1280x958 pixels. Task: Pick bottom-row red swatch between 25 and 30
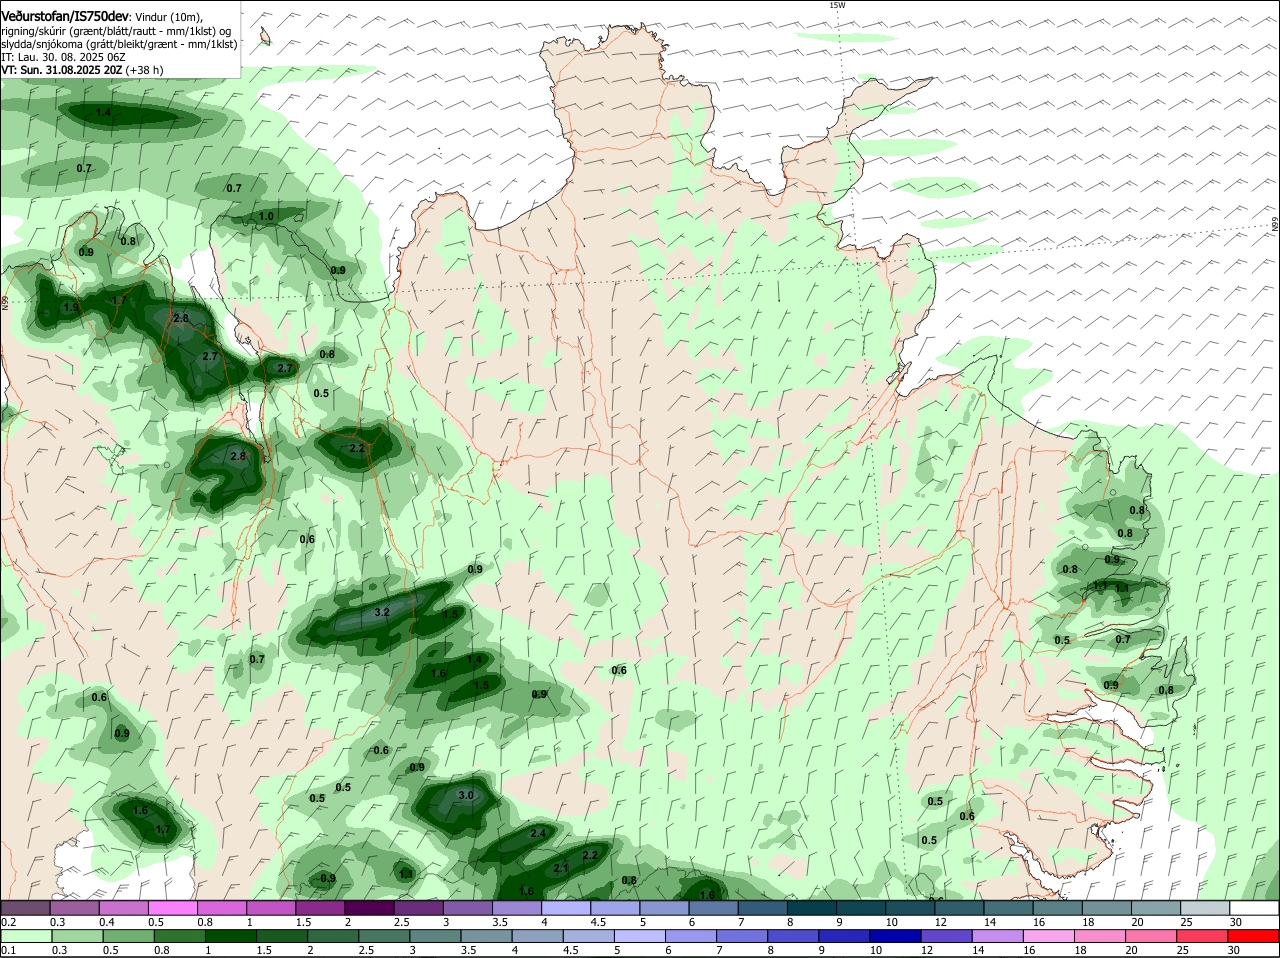[1204, 936]
